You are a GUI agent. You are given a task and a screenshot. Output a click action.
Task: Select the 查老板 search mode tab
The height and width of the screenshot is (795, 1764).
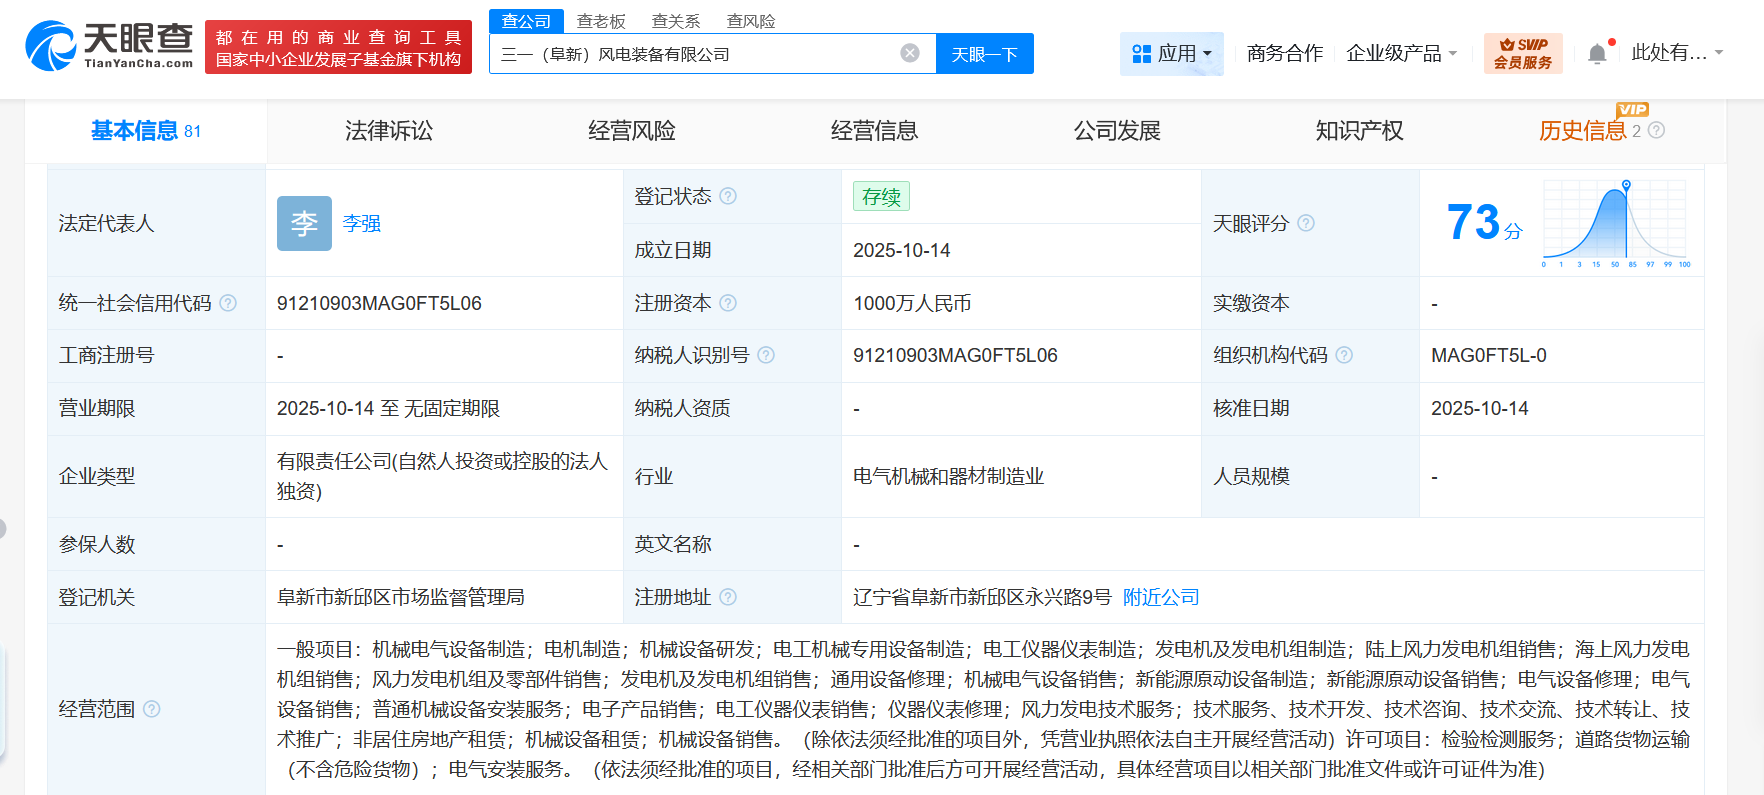coord(601,21)
